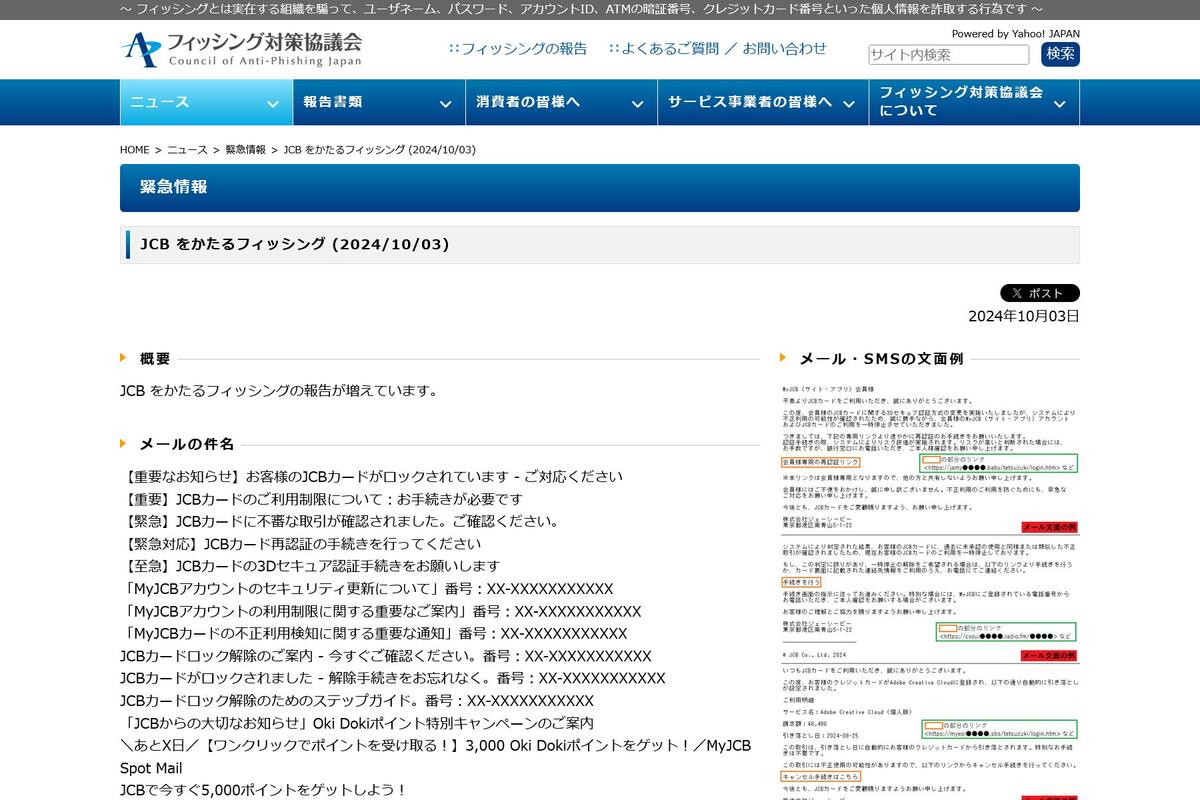Click line Oki Dokiポイント特別キャンペーンのご案内
Viewport: 1200px width, 800px height.
coord(357,723)
